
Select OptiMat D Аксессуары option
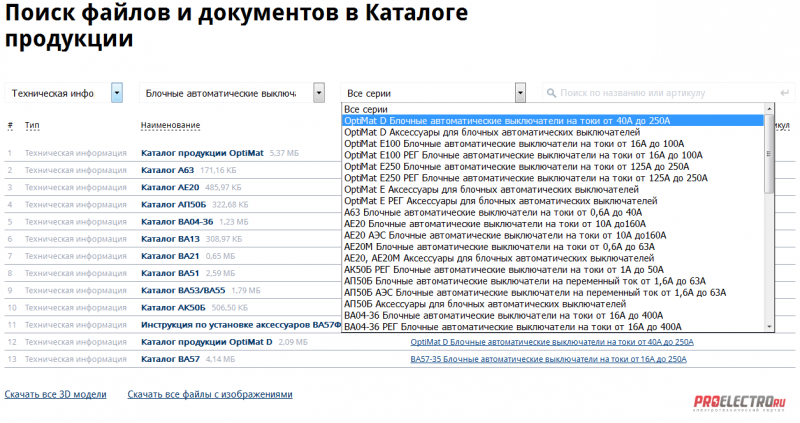pos(553,132)
